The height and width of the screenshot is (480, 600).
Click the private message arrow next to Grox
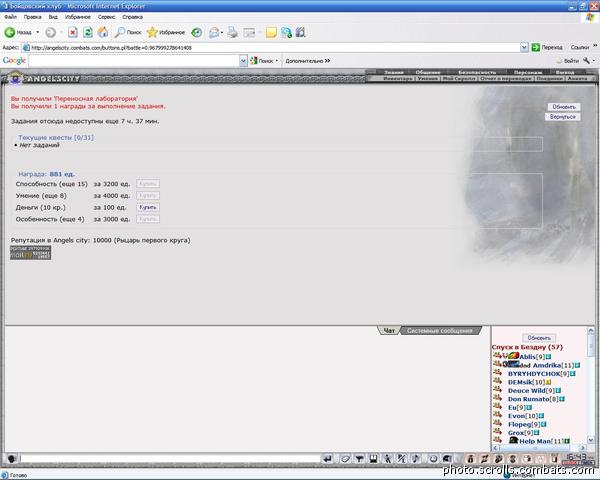497,431
